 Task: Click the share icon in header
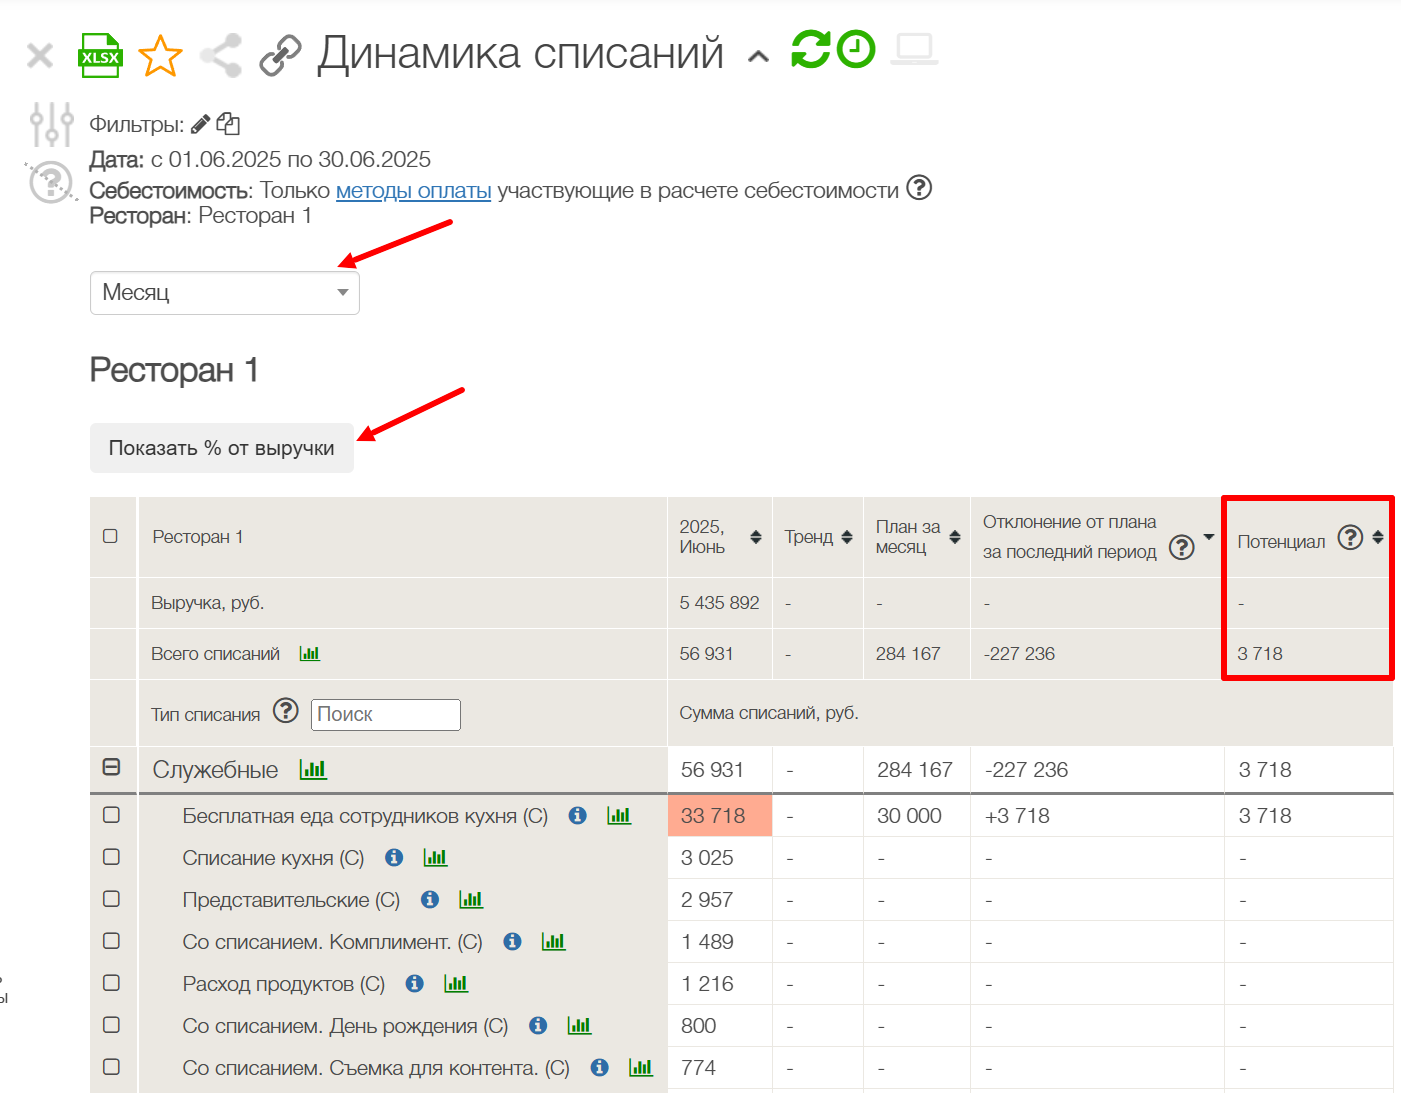[221, 56]
